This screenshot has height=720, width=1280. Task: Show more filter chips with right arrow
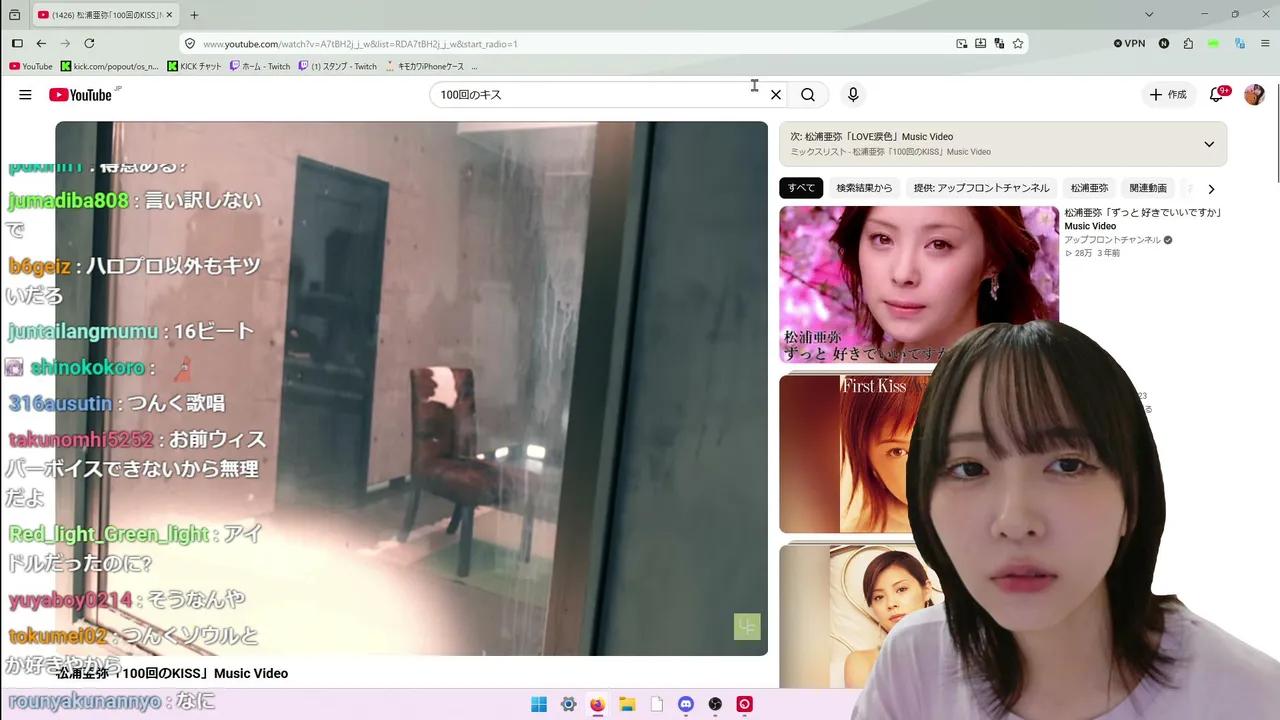point(1211,189)
